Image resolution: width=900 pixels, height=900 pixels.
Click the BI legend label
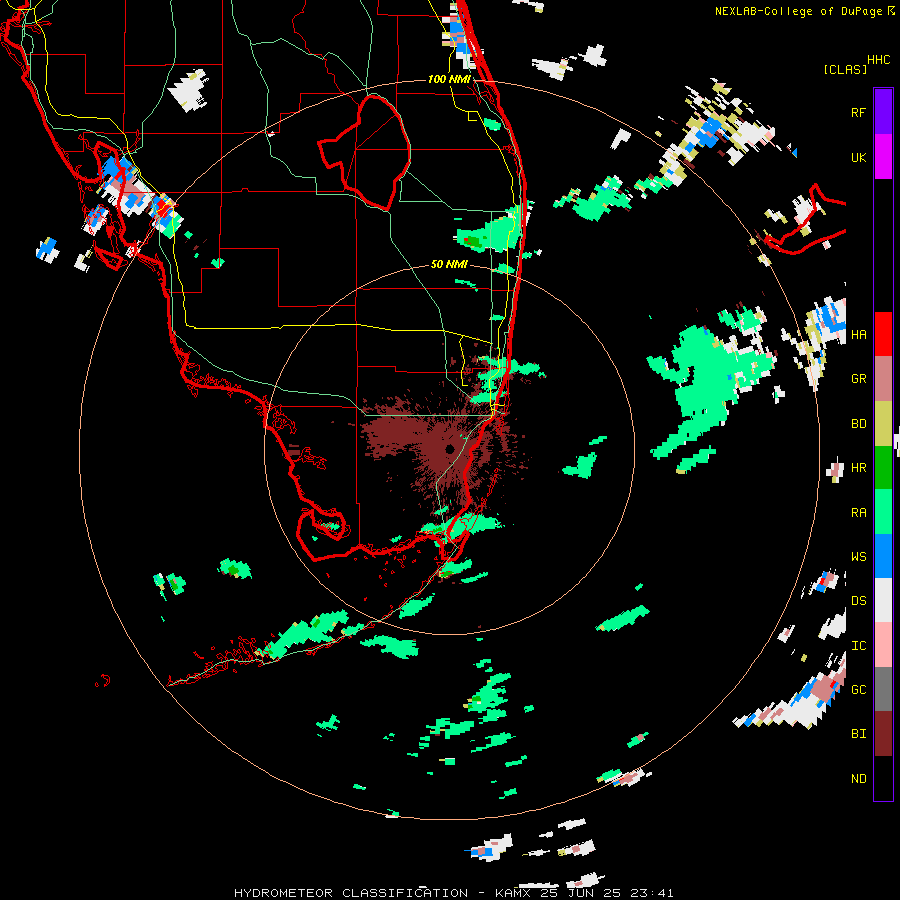(x=858, y=734)
